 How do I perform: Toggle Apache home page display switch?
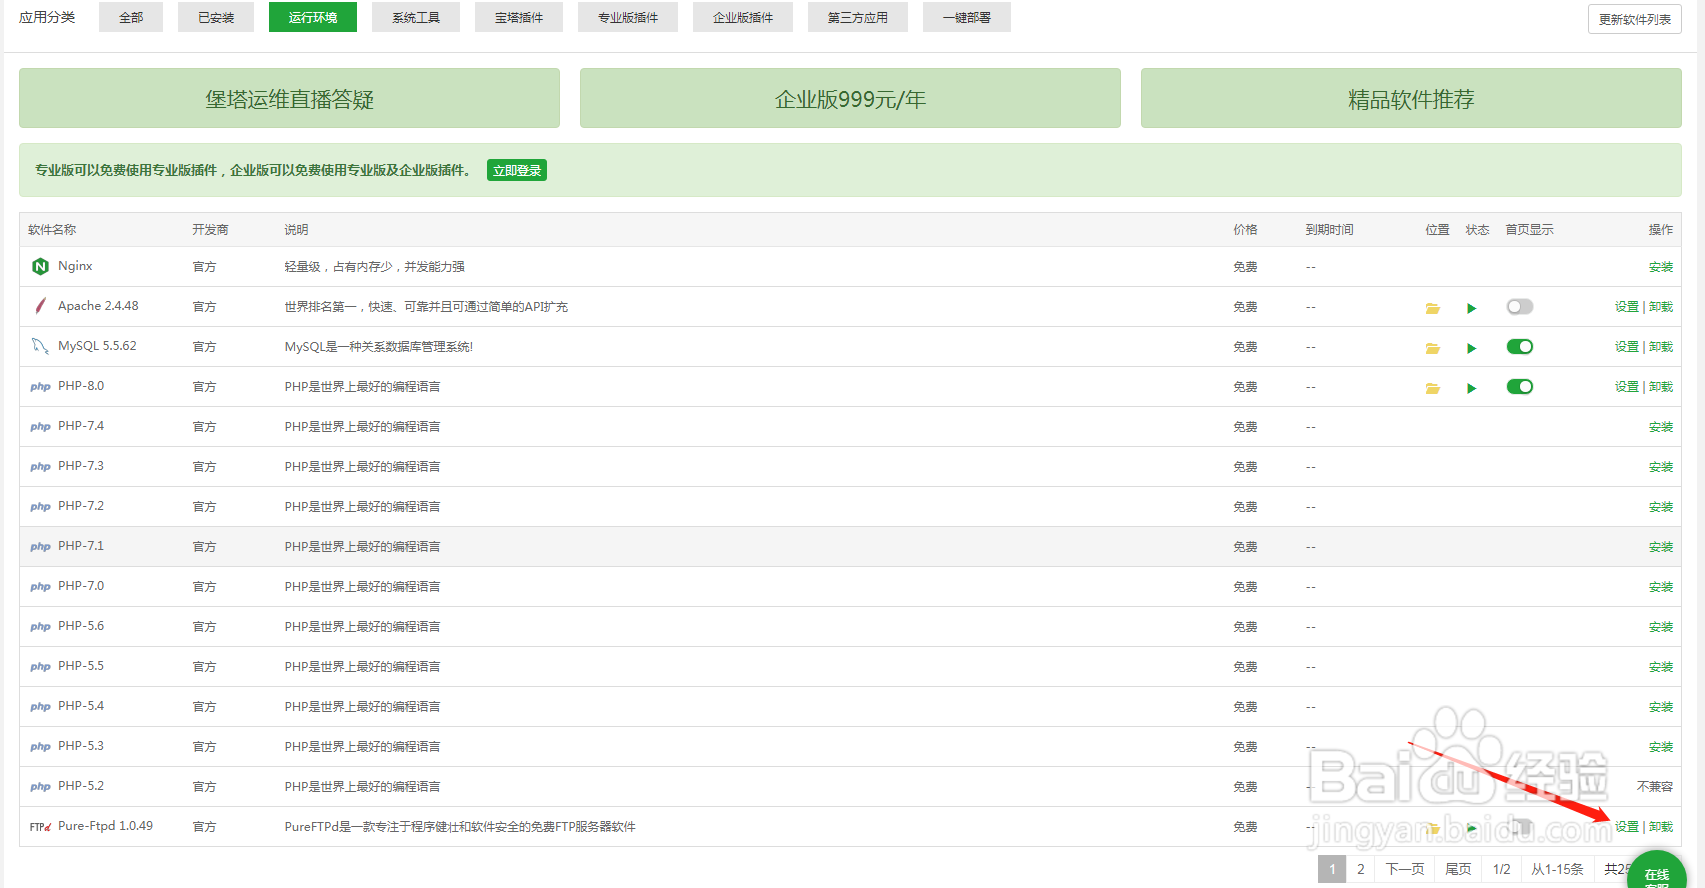(1520, 307)
